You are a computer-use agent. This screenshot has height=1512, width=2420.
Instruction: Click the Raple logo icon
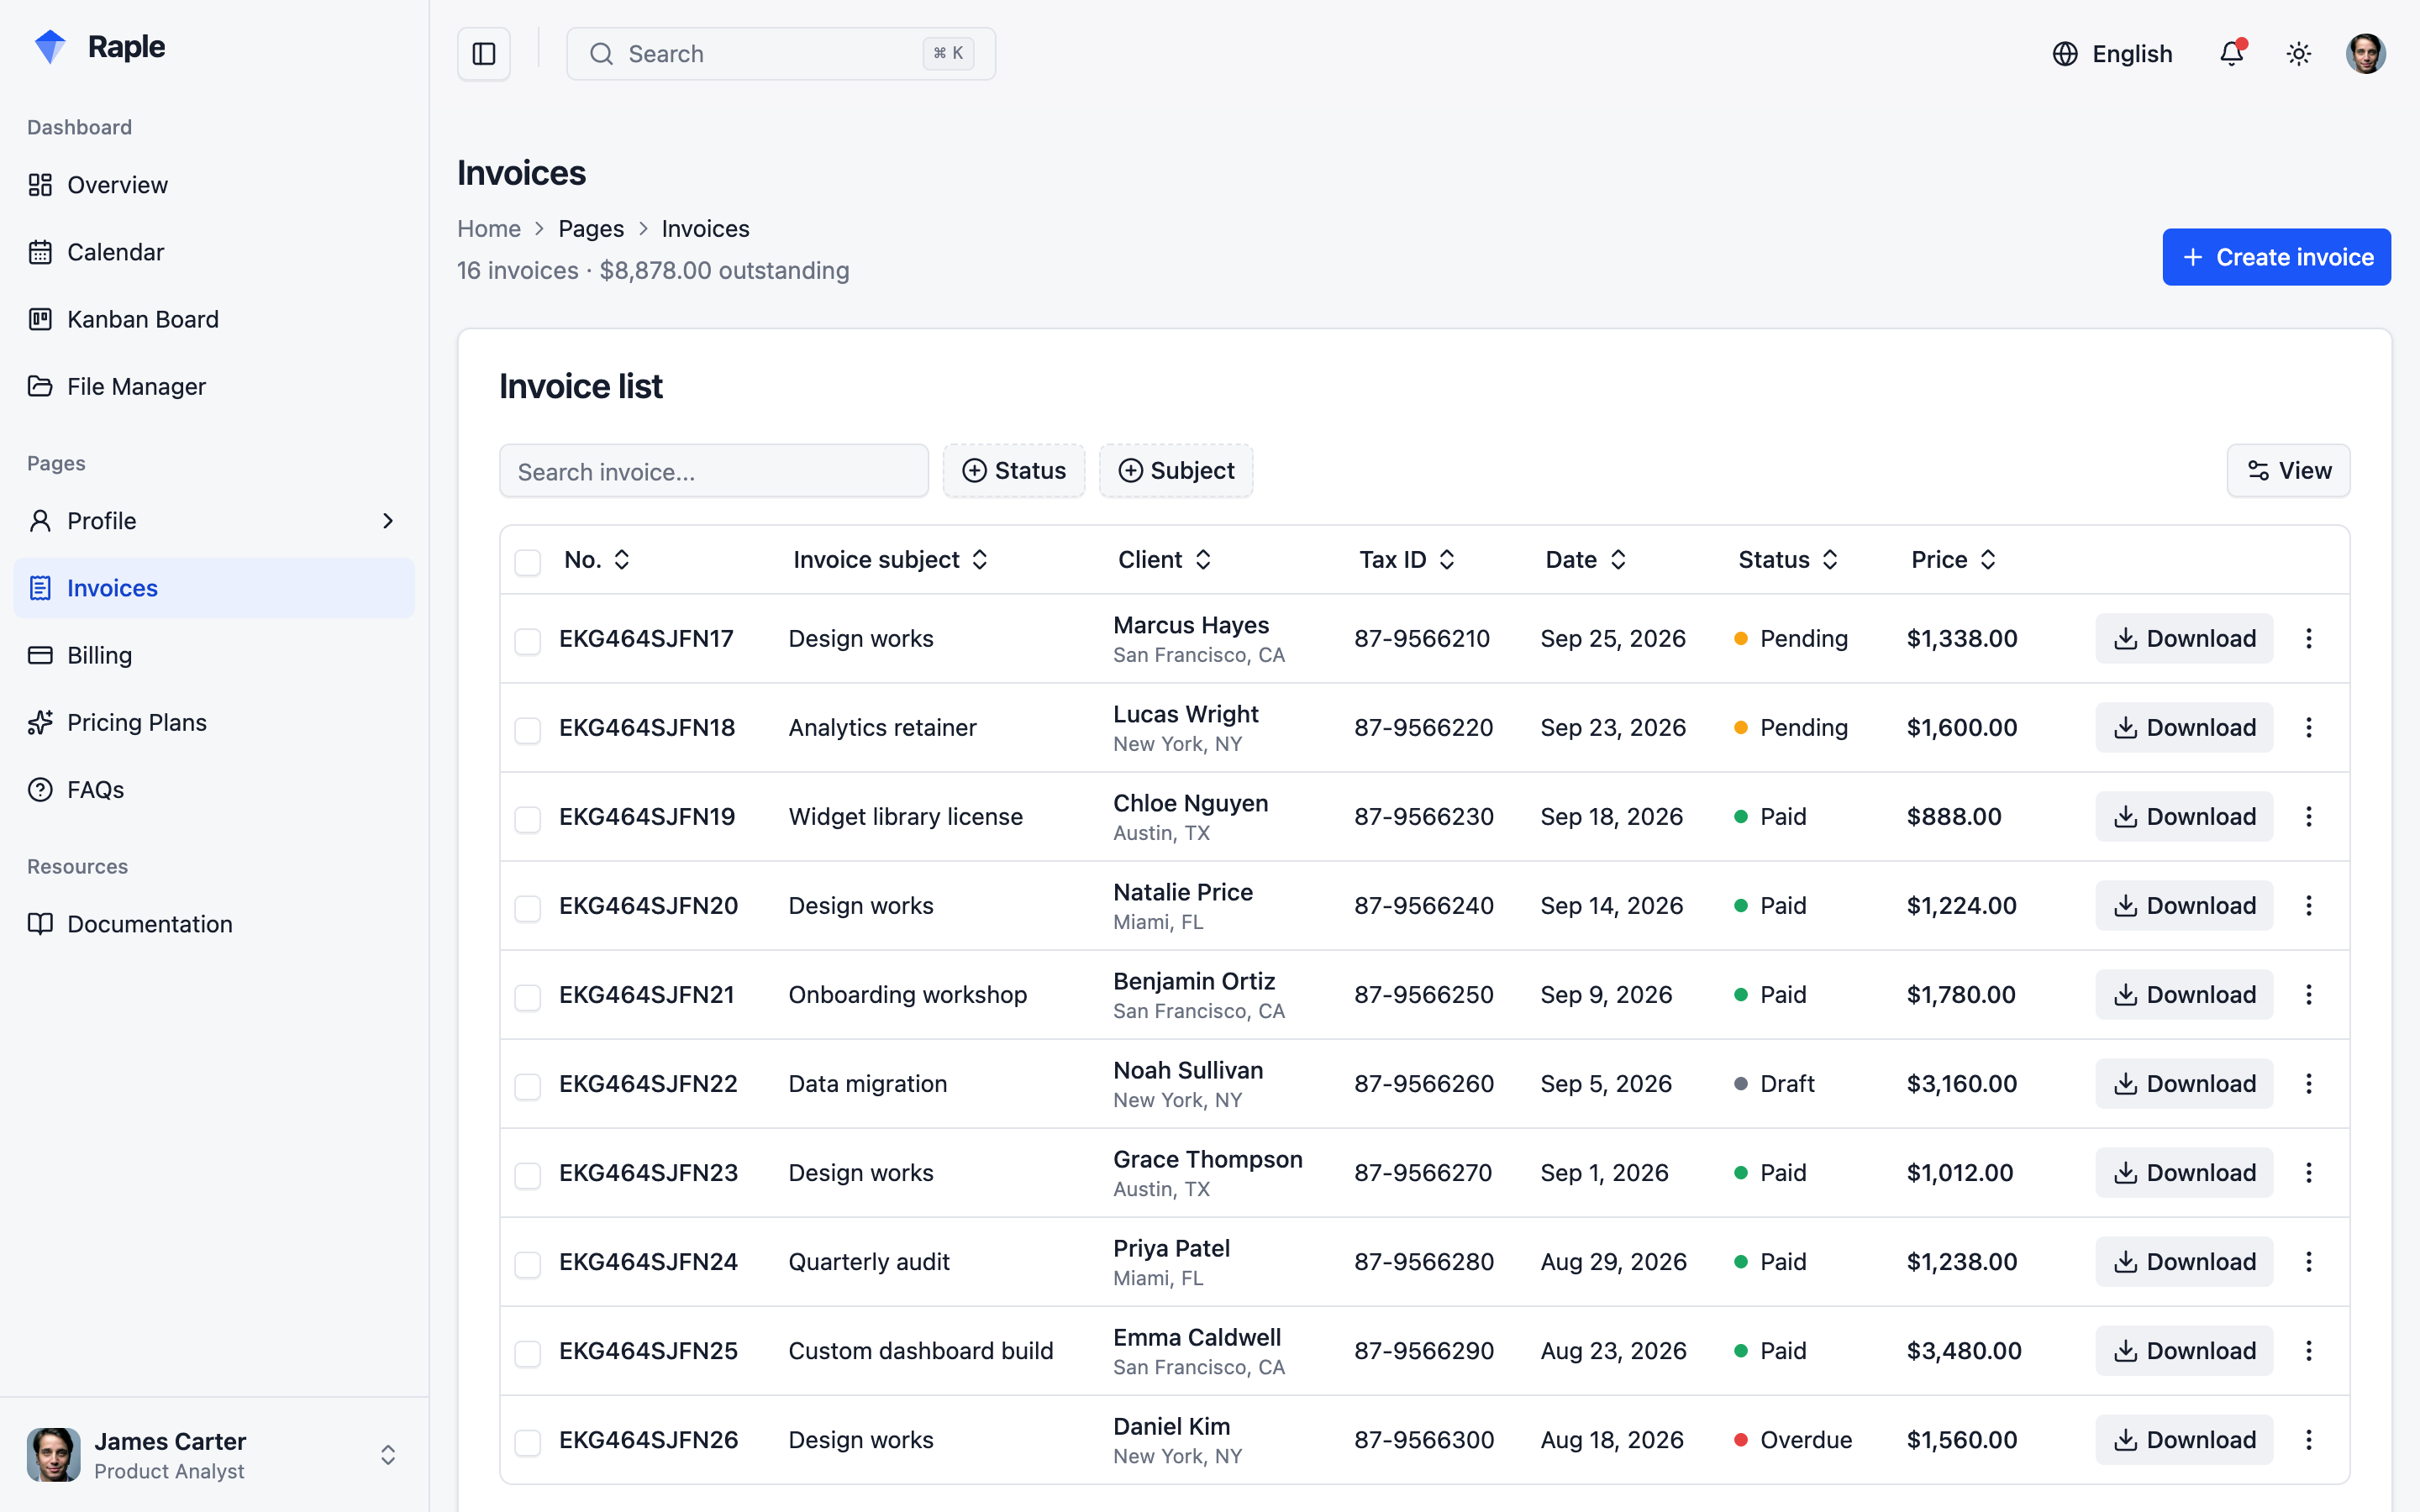[x=50, y=47]
